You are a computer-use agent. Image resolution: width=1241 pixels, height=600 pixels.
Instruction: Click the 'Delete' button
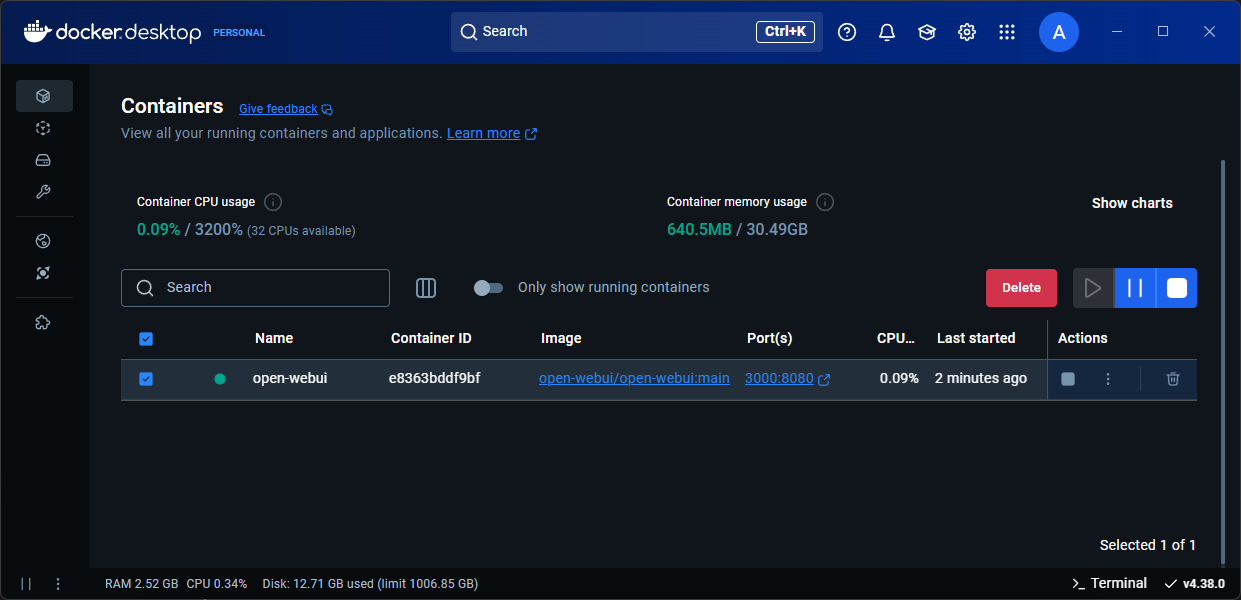(x=1021, y=288)
